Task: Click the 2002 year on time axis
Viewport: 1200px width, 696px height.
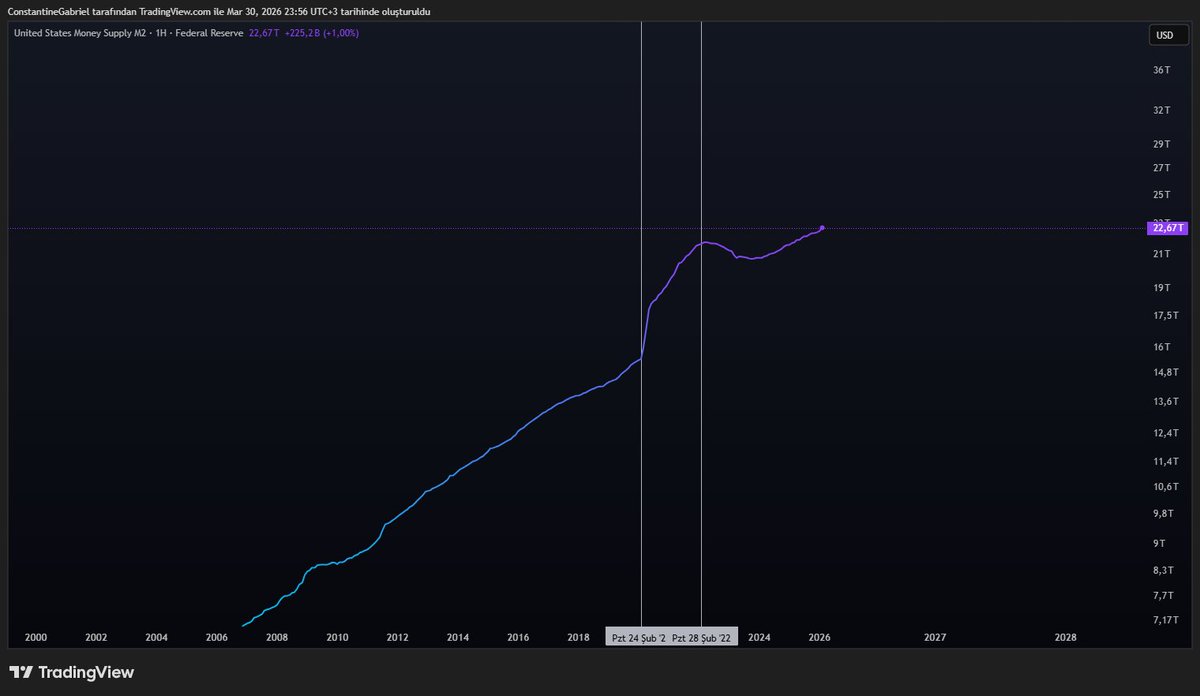Action: tap(96, 637)
